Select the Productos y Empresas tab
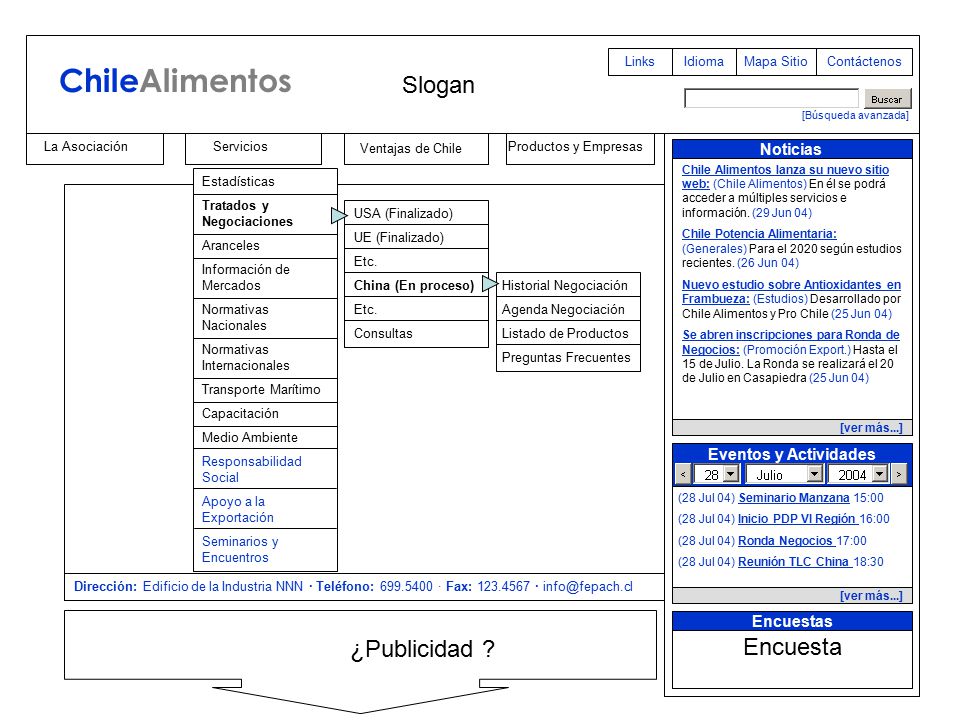Image resolution: width=960 pixels, height=720 pixels. click(580, 149)
